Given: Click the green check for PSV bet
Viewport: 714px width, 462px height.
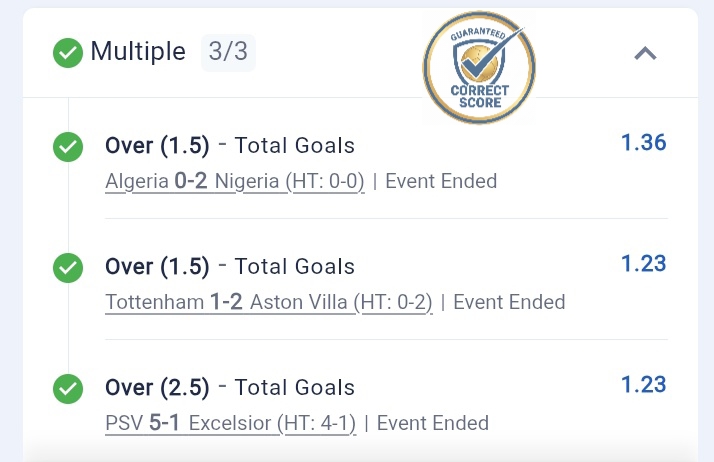Looking at the screenshot, I should 68,387.
